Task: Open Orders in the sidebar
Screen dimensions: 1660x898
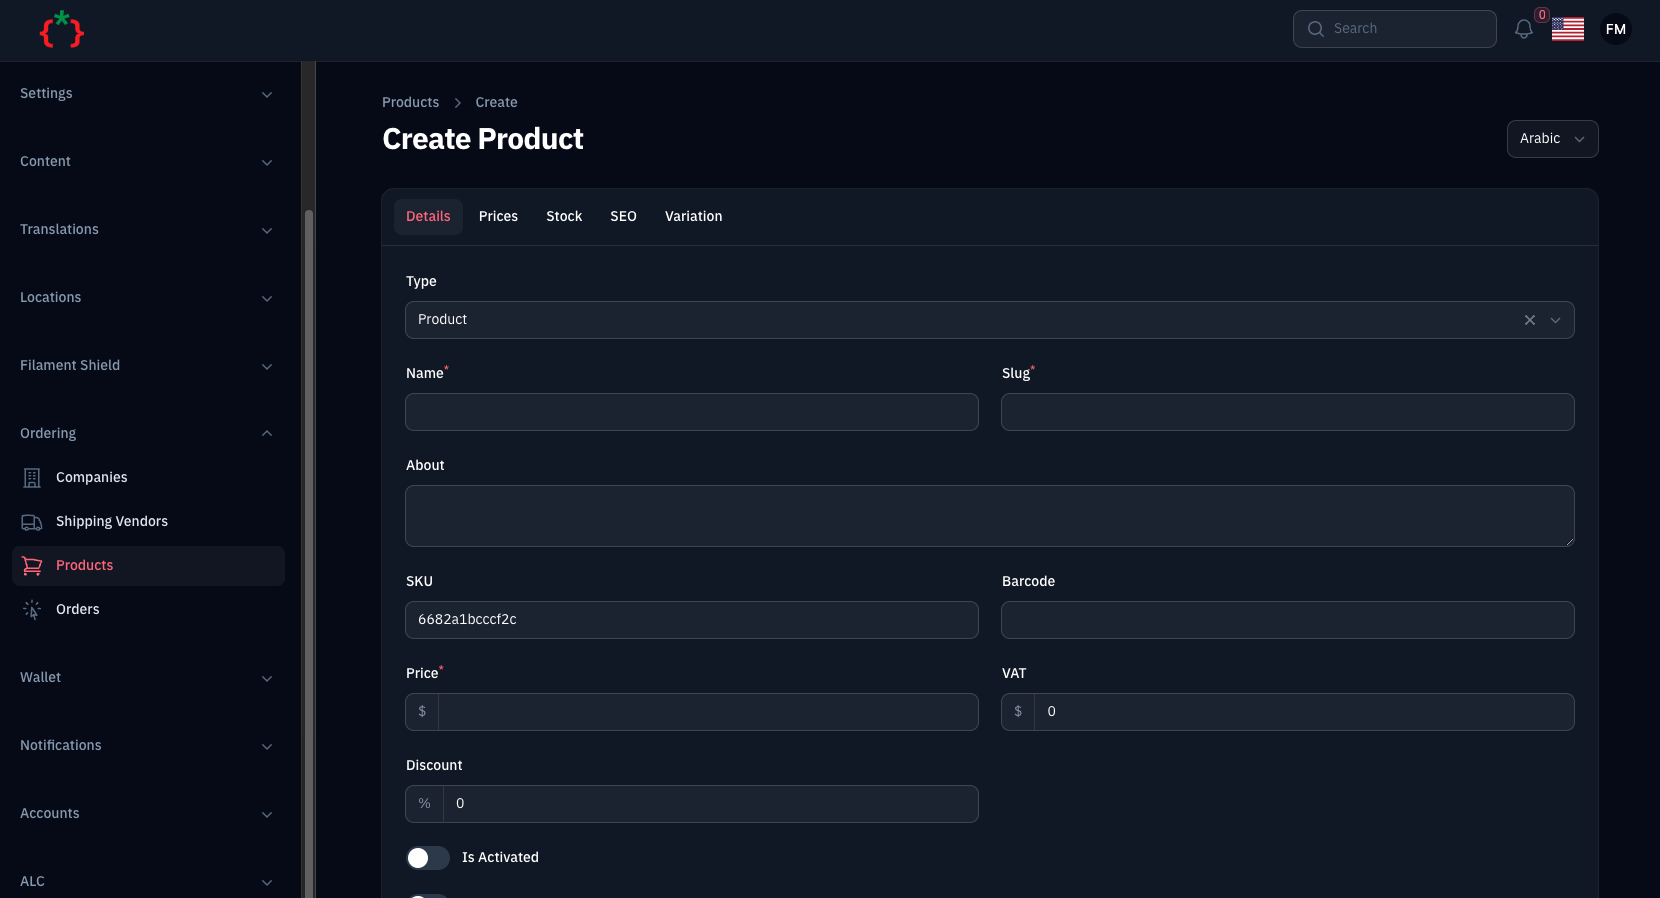Action: [x=148, y=610]
